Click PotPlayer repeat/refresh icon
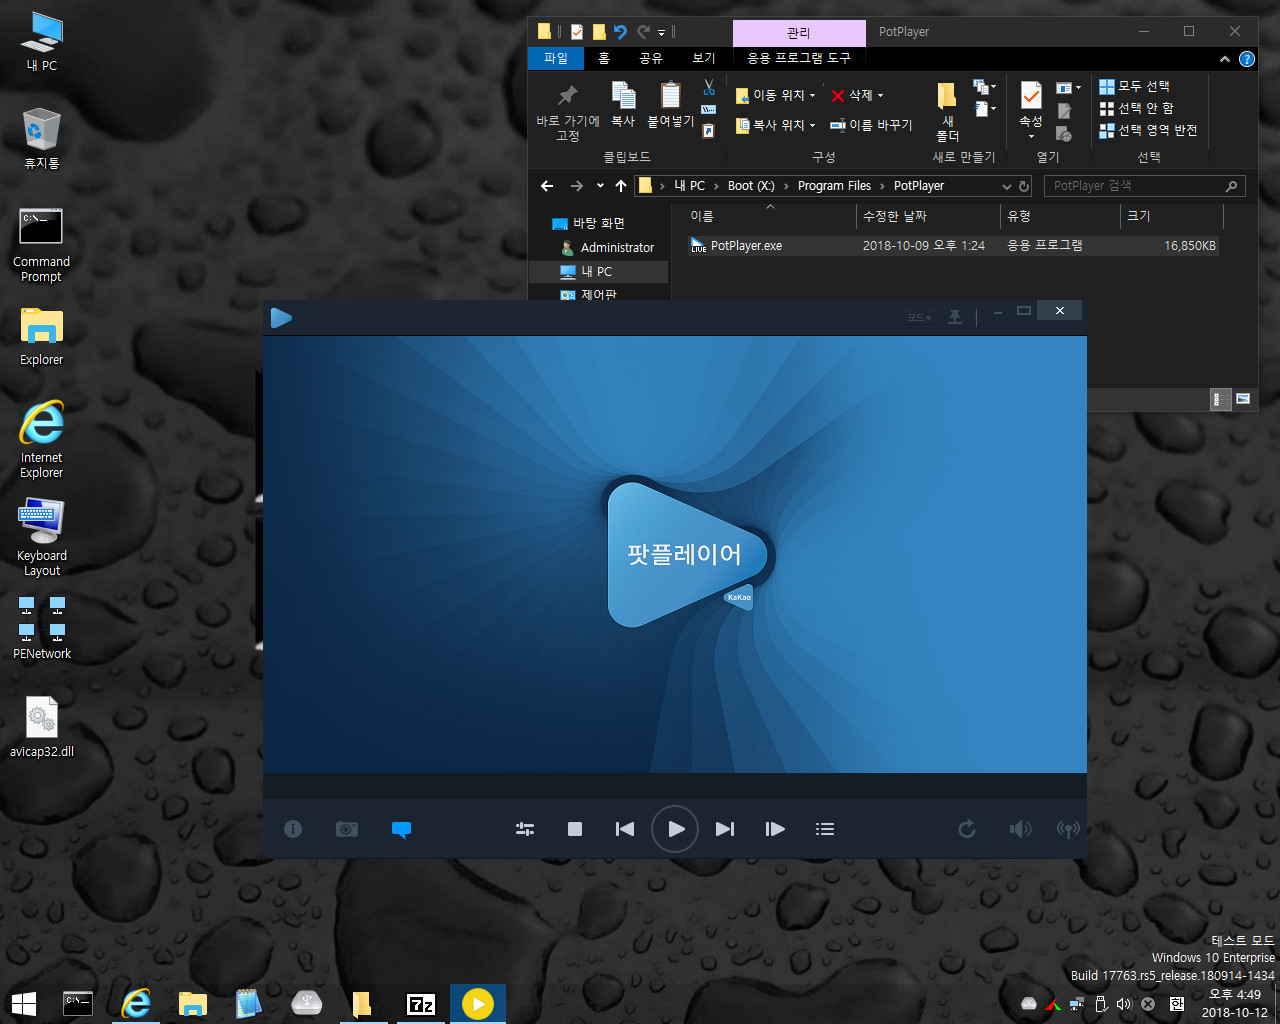The height and width of the screenshot is (1024, 1280). click(967, 829)
